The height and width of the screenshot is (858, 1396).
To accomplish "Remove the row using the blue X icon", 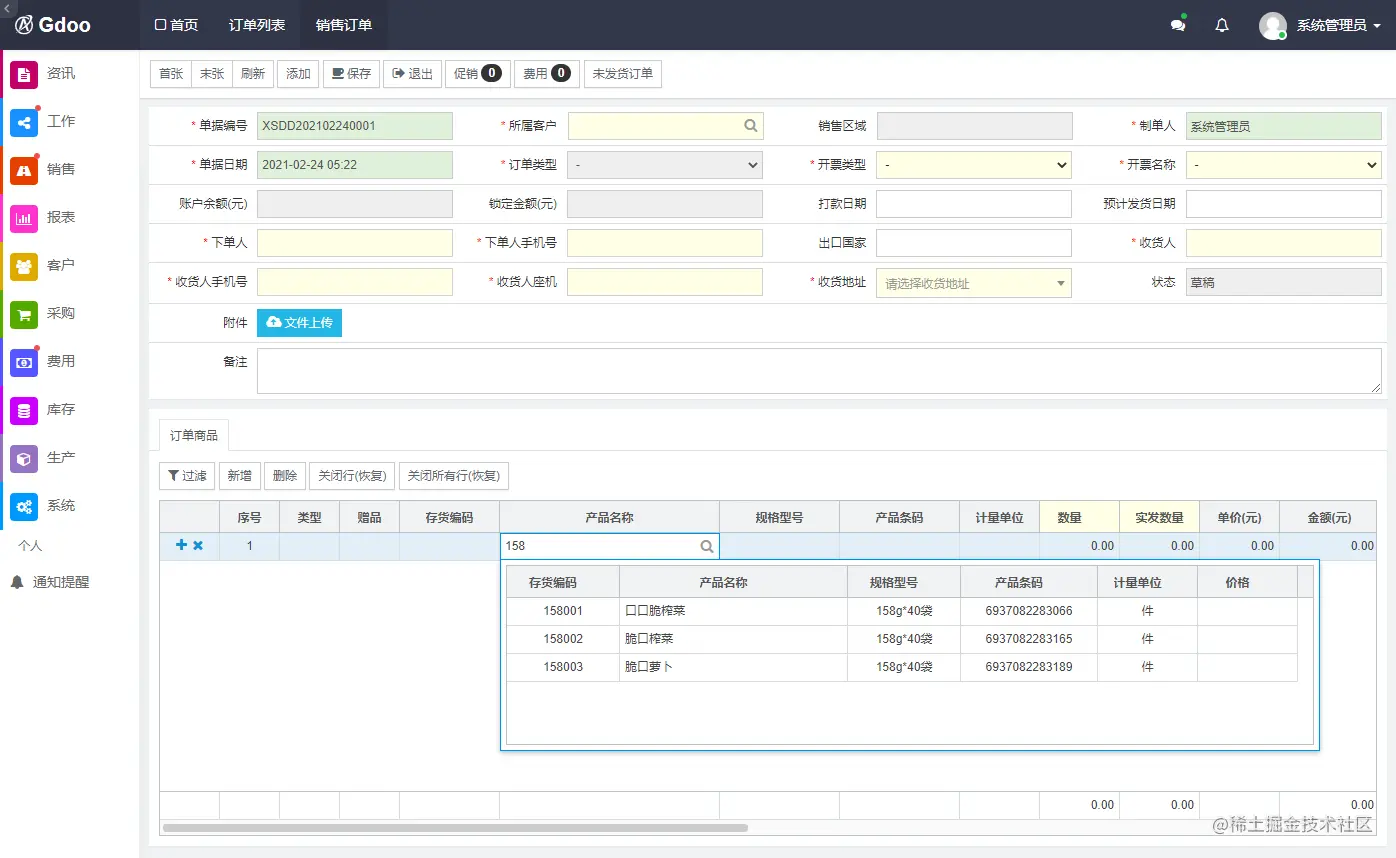I will click(198, 545).
